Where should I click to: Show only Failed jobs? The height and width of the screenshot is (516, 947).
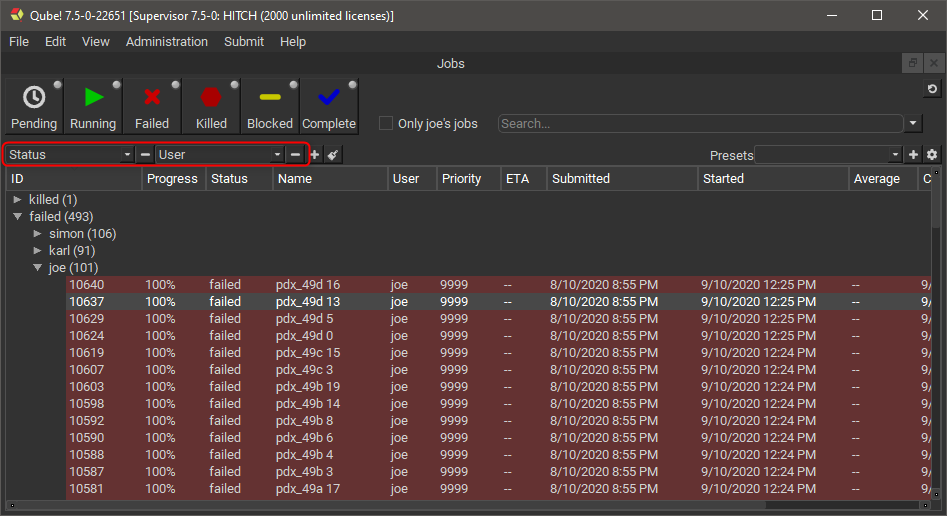click(152, 106)
